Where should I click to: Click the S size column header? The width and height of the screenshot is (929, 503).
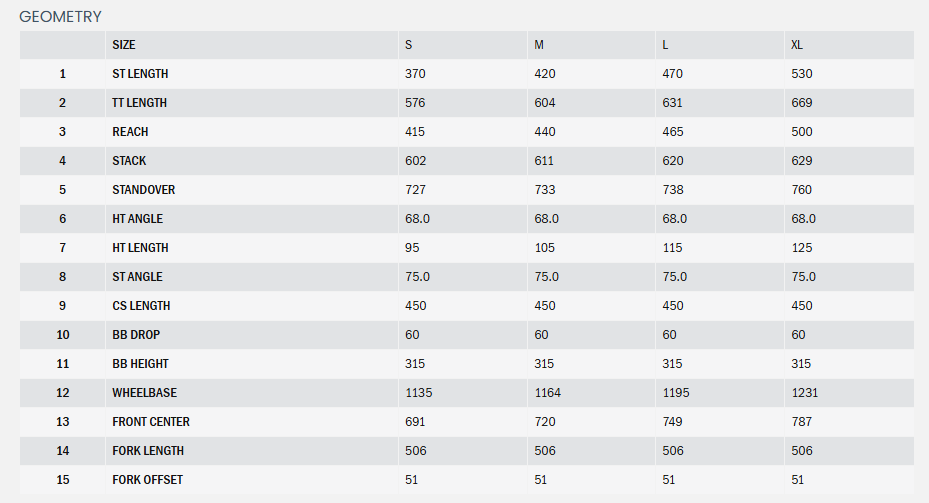(x=408, y=45)
